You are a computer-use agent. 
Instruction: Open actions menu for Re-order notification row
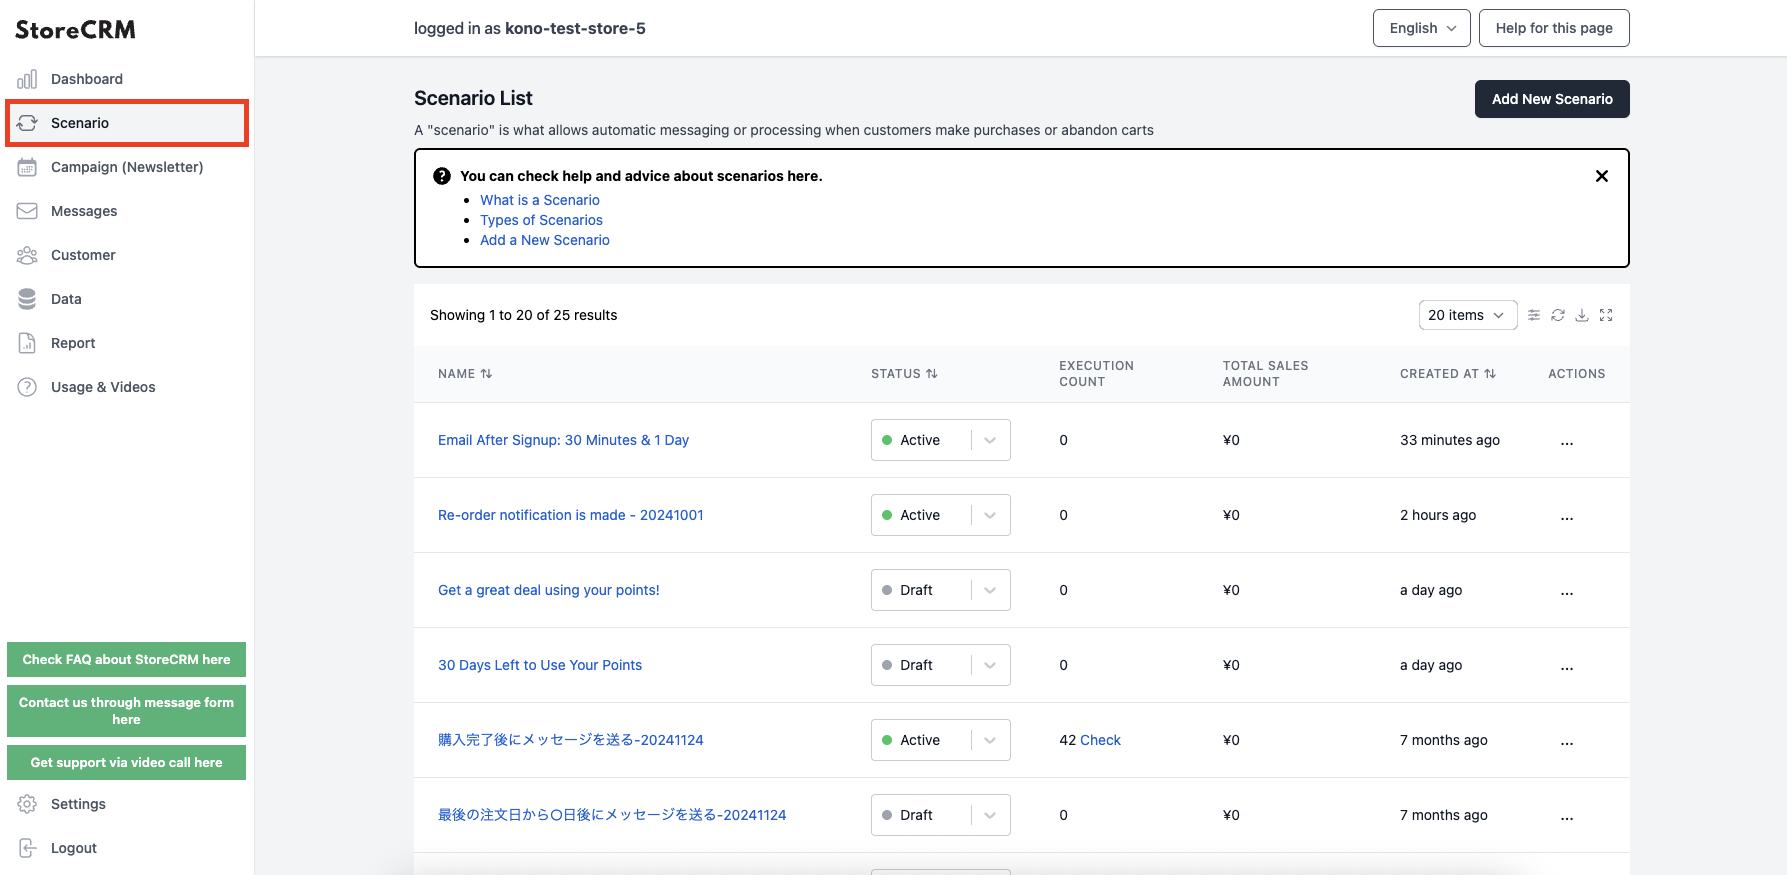1567,516
